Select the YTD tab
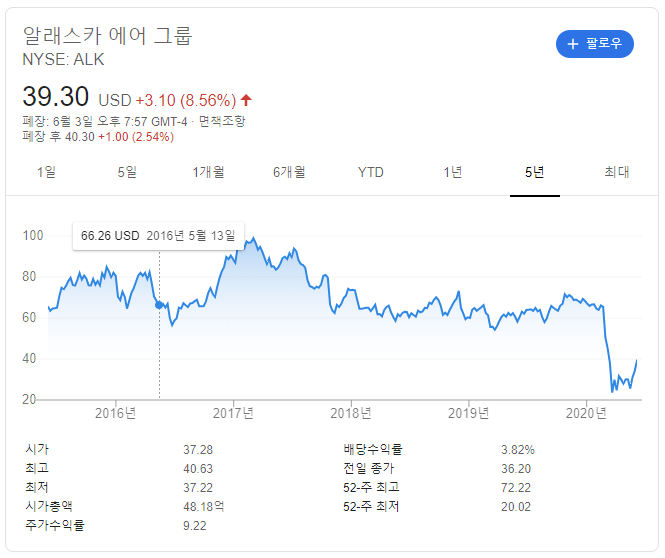Image resolution: width=665 pixels, height=558 pixels. pos(371,172)
